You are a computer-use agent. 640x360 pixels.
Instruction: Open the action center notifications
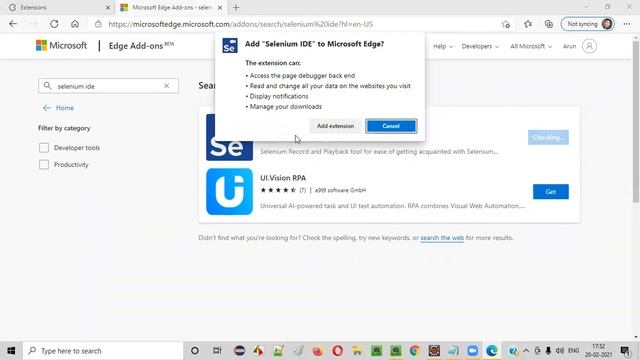pyautogui.click(x=625, y=351)
